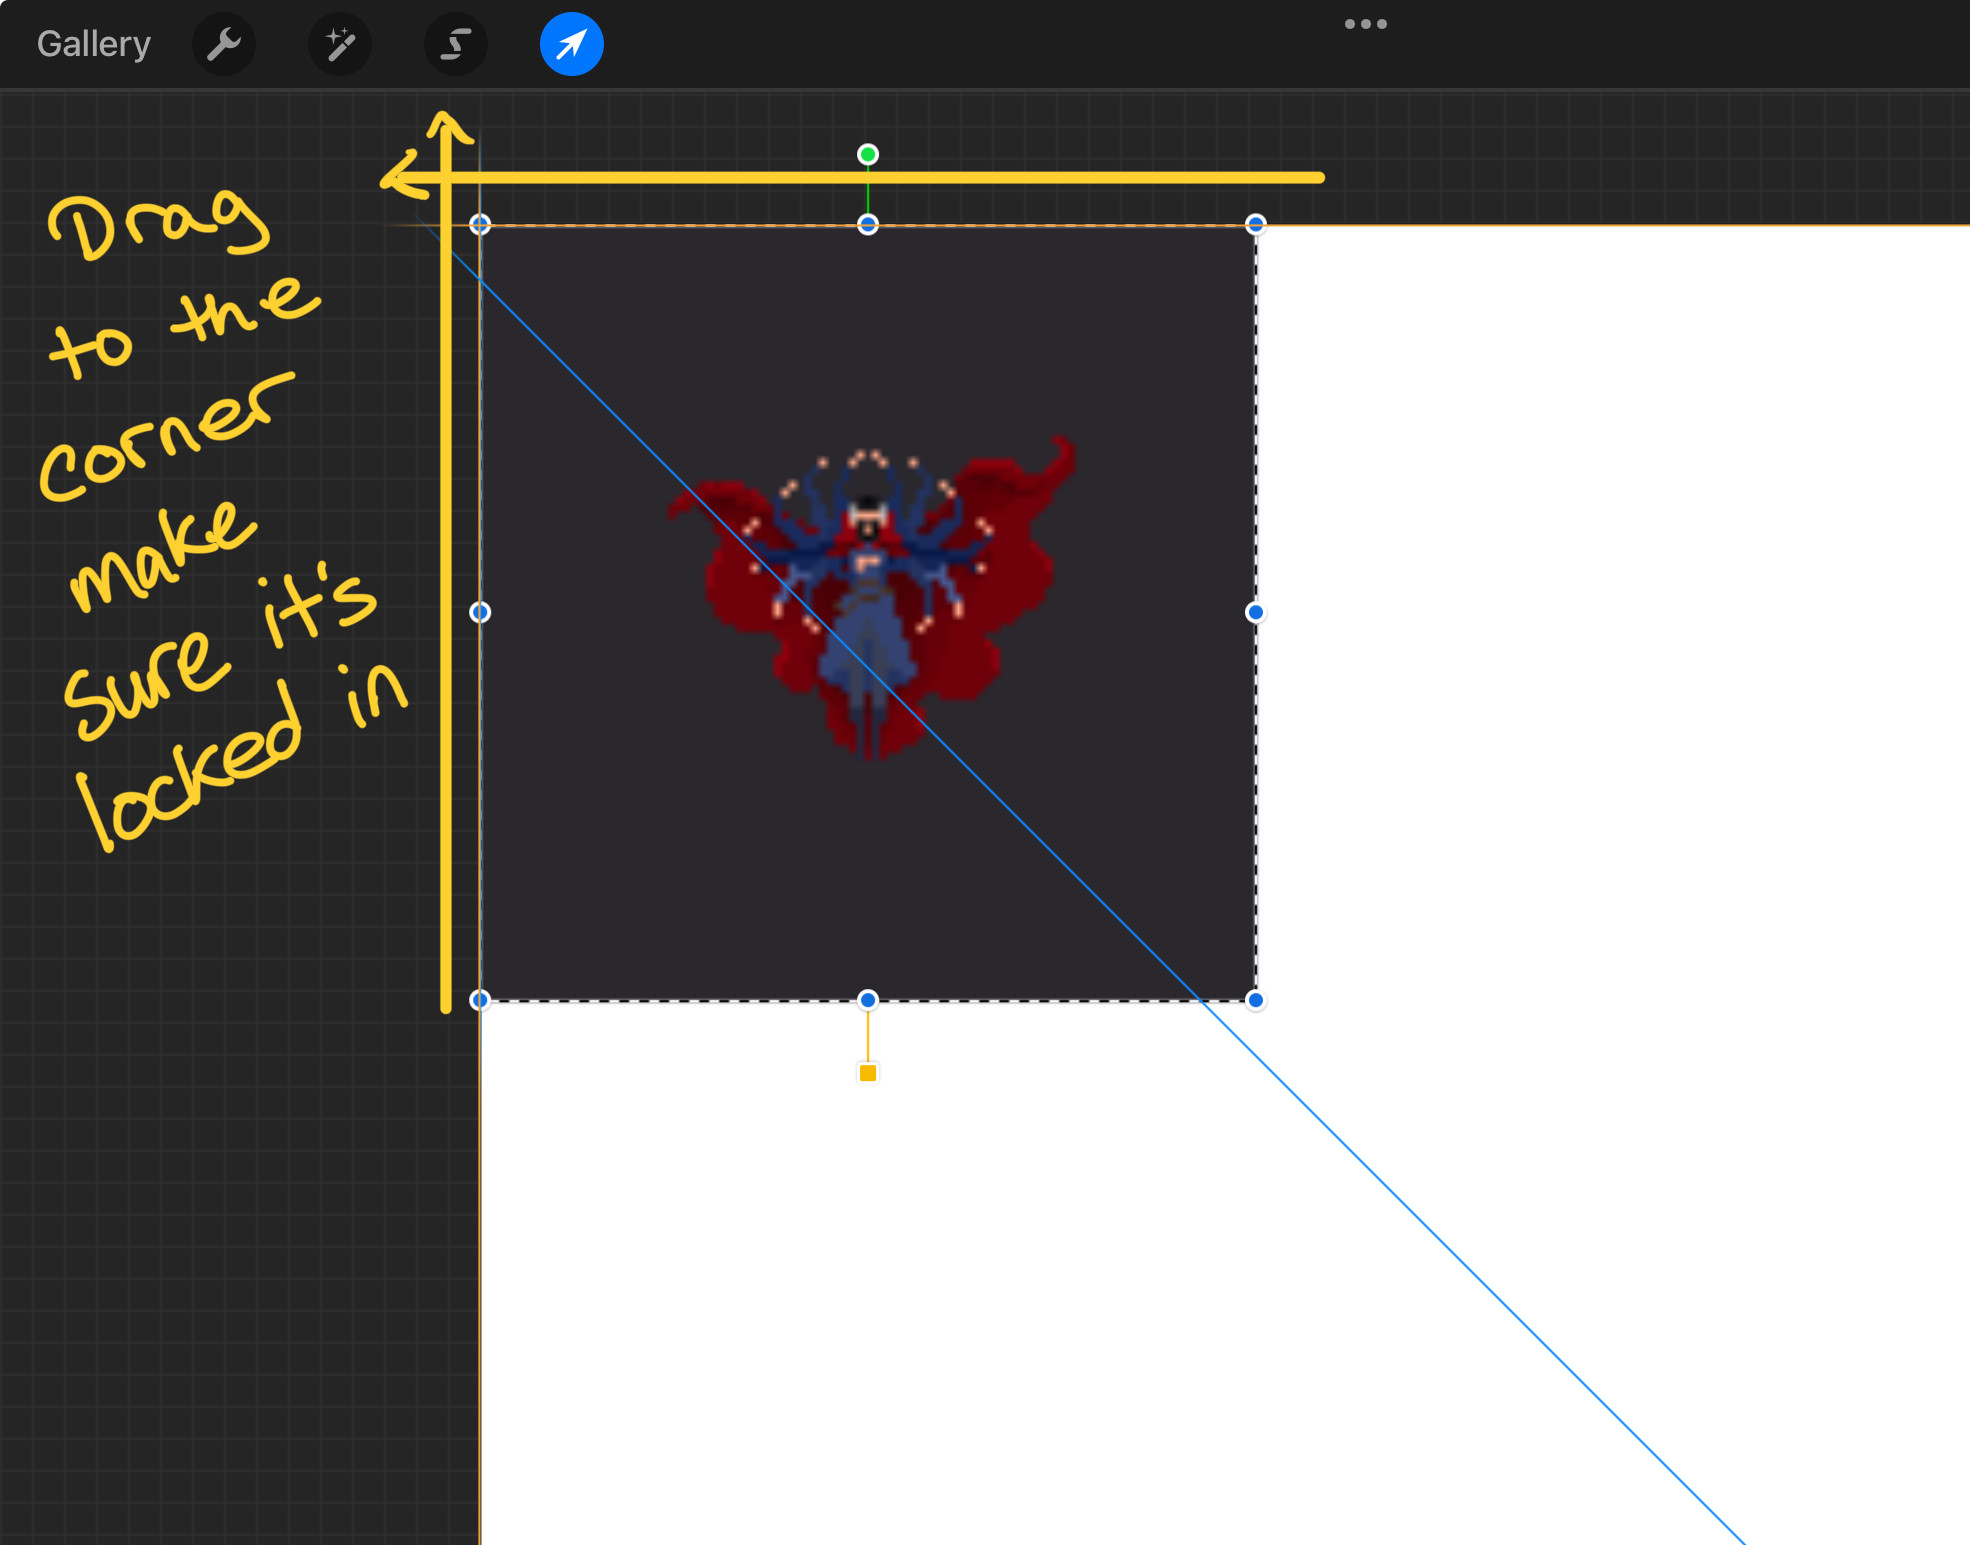This screenshot has width=1970, height=1545.
Task: Click the top-right corner transform handle
Action: [x=1255, y=224]
